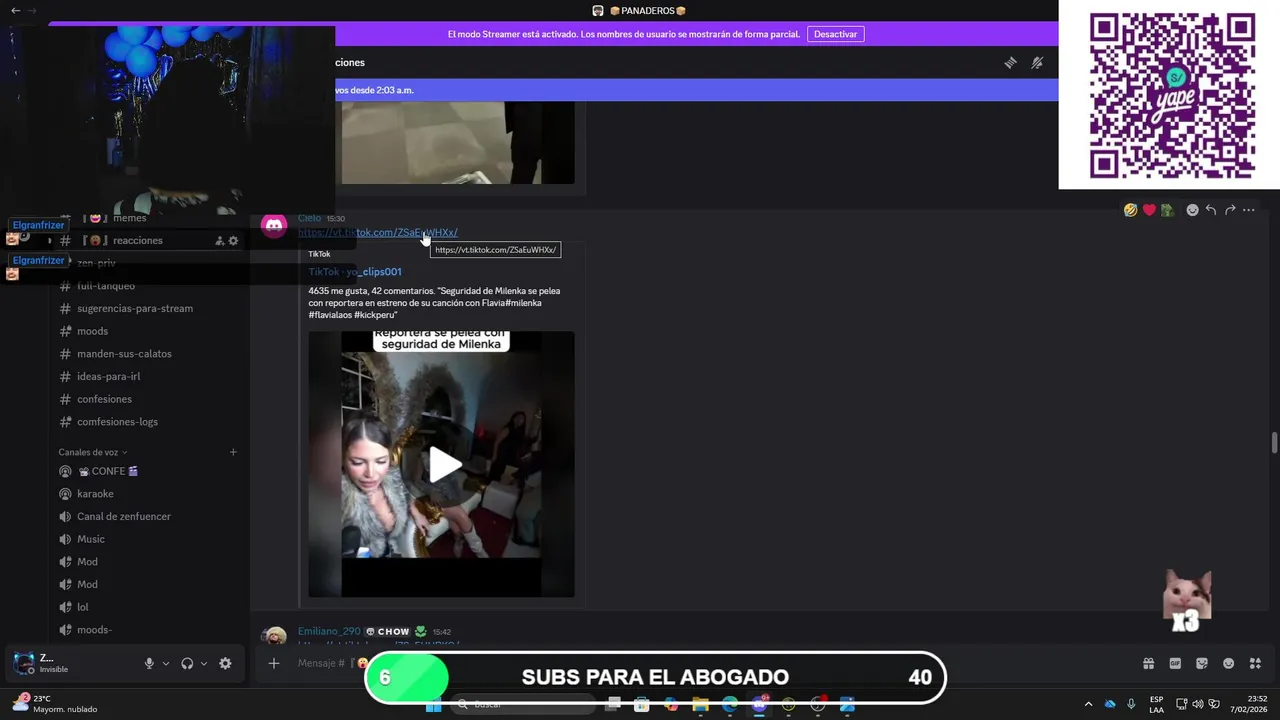Create invite for reacciones channel
Image resolution: width=1280 pixels, height=720 pixels.
tap(219, 241)
